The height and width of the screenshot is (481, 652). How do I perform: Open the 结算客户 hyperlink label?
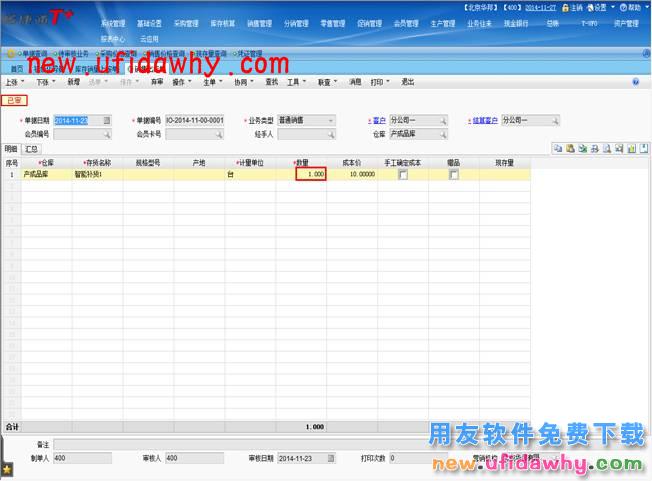[485, 121]
